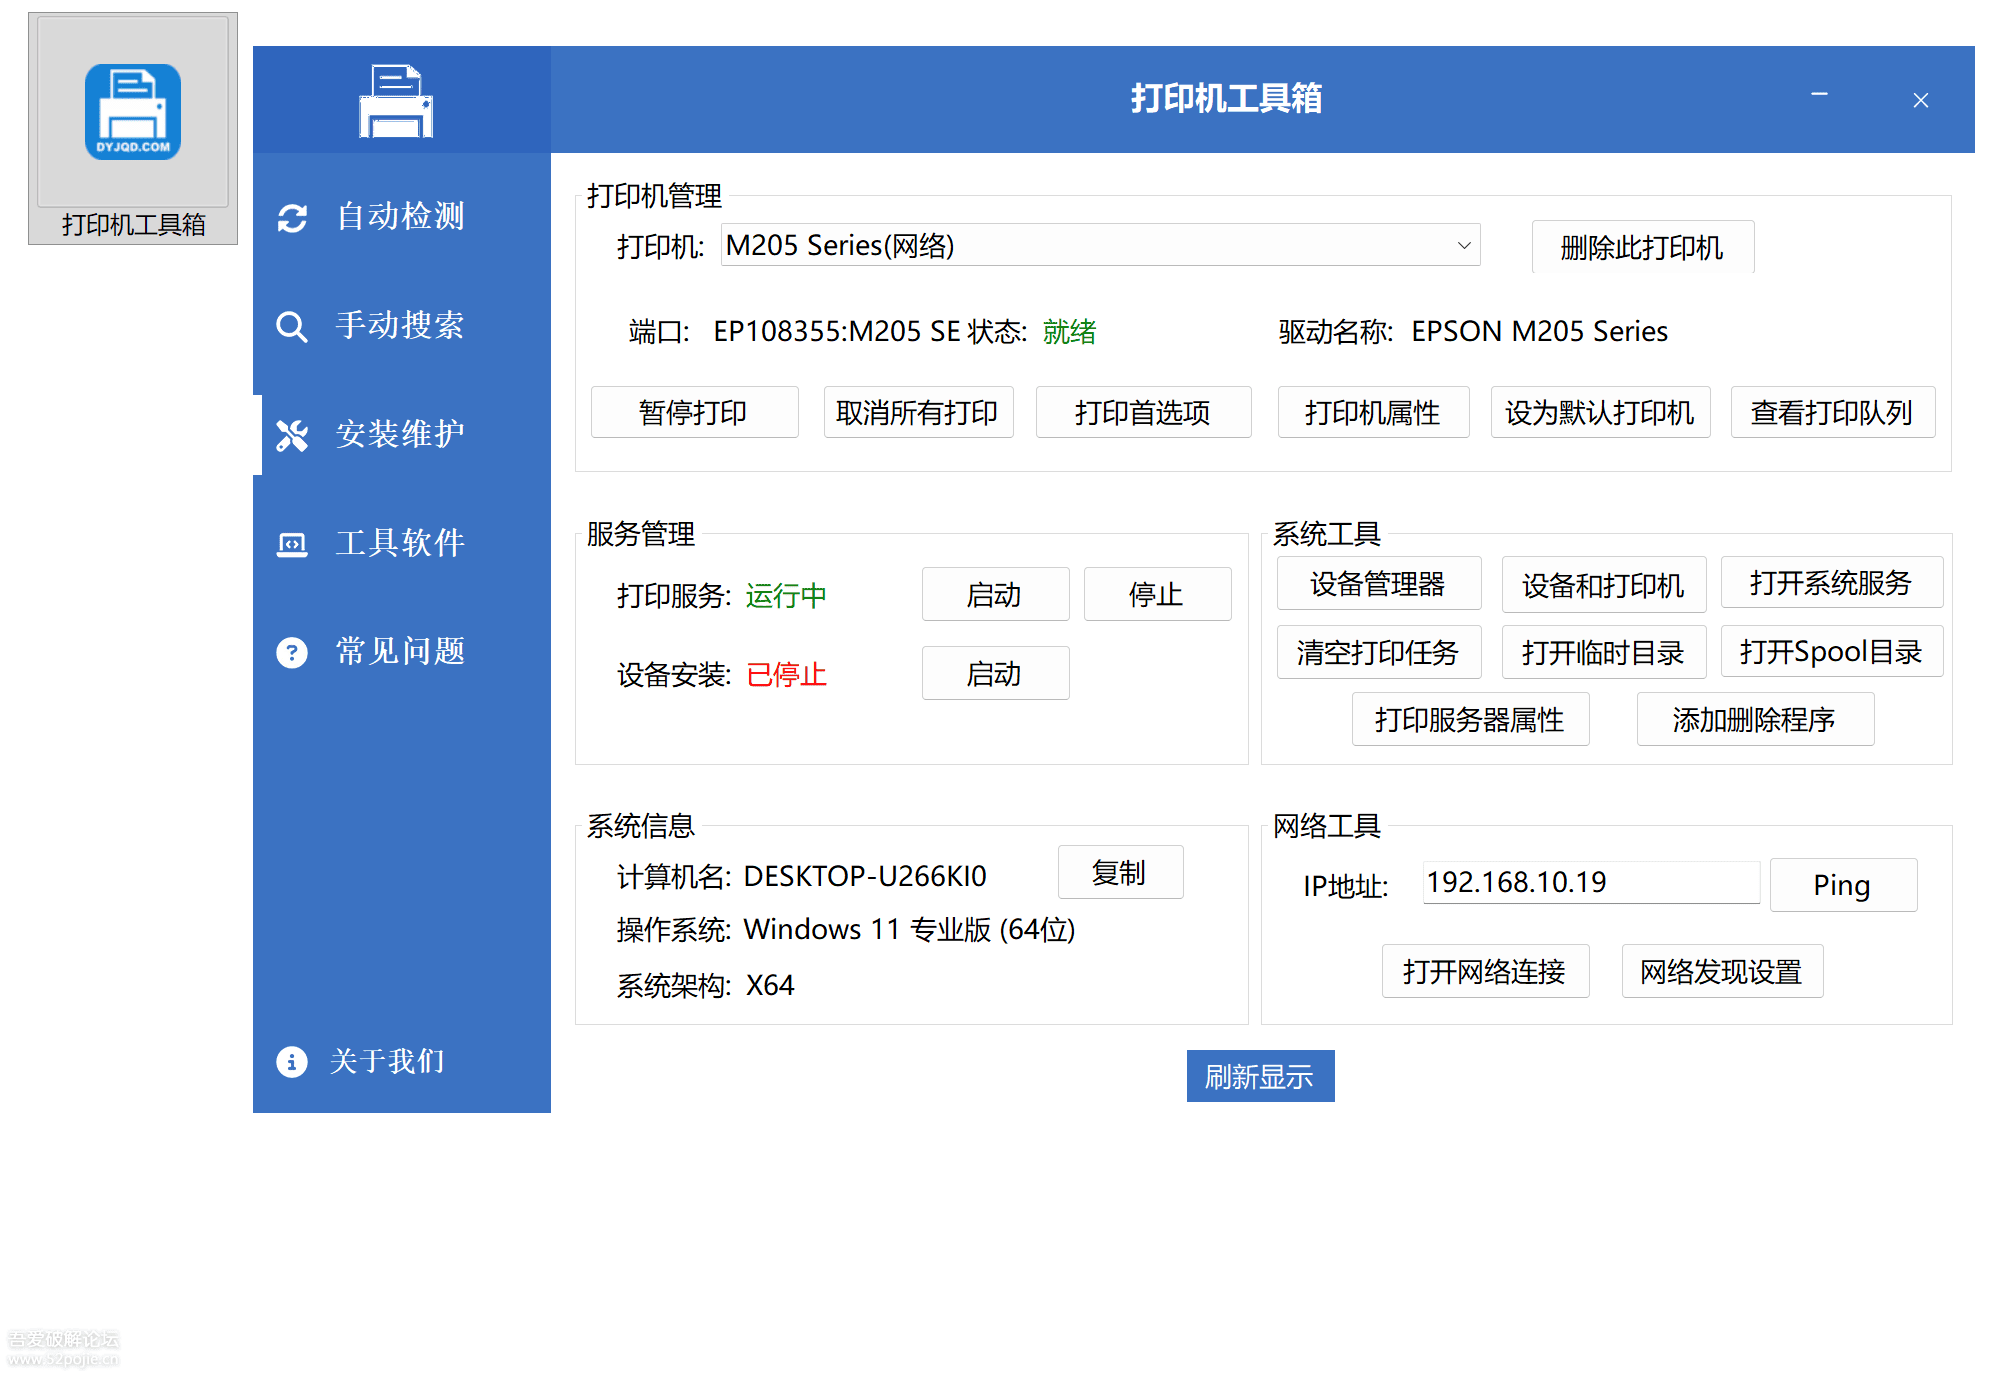Click the 手动搜索 magnifier icon
This screenshot has height=1376, width=1994.
[291, 325]
